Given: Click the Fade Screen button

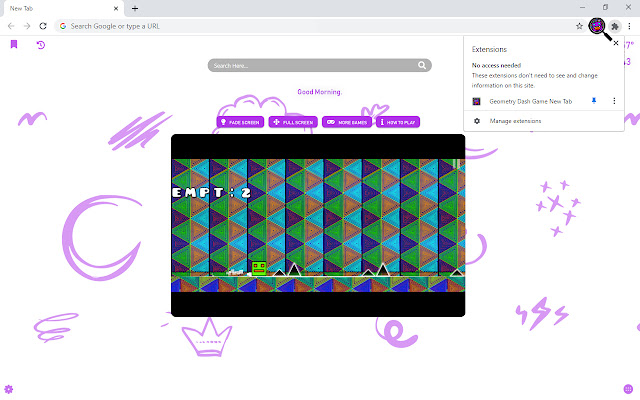Looking at the screenshot, I should [240, 122].
